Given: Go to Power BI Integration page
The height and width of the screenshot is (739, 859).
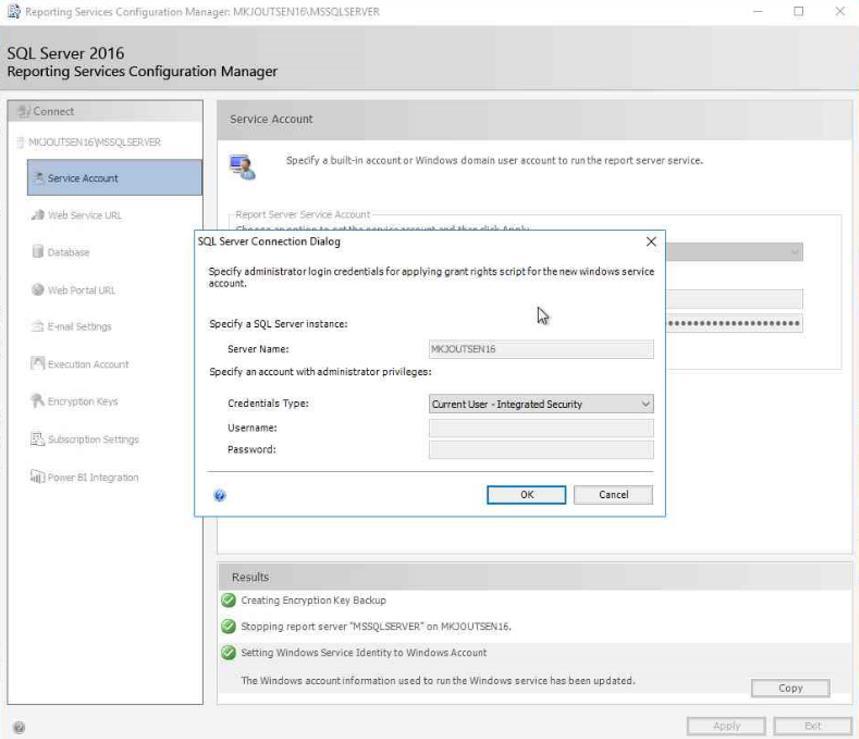Looking at the screenshot, I should [x=93, y=477].
